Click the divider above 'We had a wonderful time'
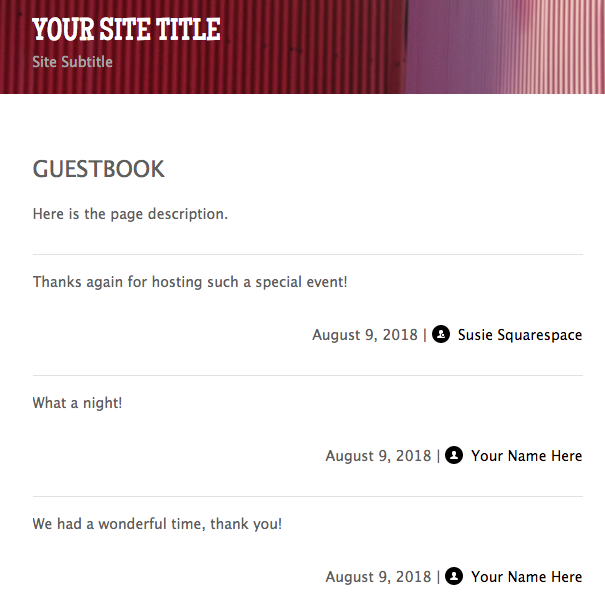Viewport: 605px width, 609px height. [307, 497]
